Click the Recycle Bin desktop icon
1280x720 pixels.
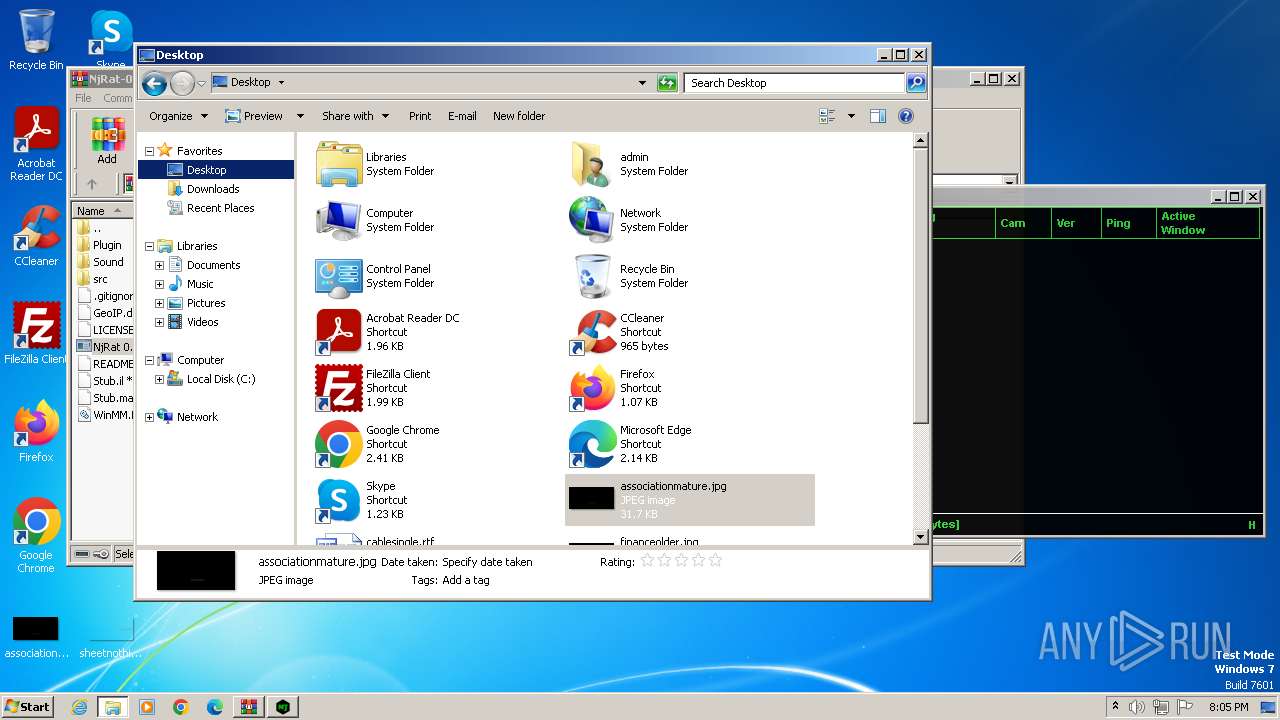[x=36, y=40]
